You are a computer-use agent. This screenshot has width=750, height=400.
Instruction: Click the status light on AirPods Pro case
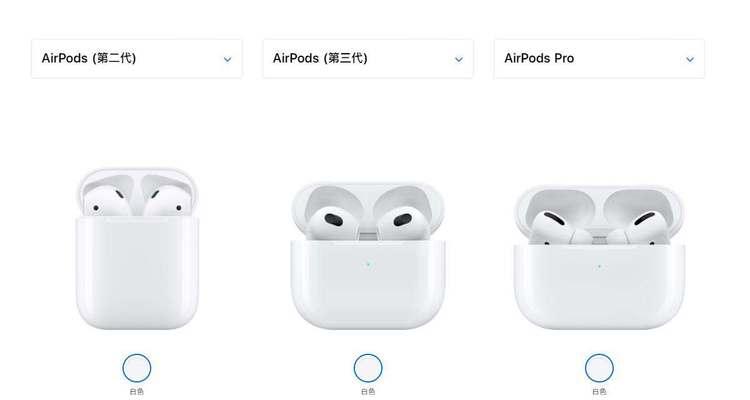tap(599, 267)
